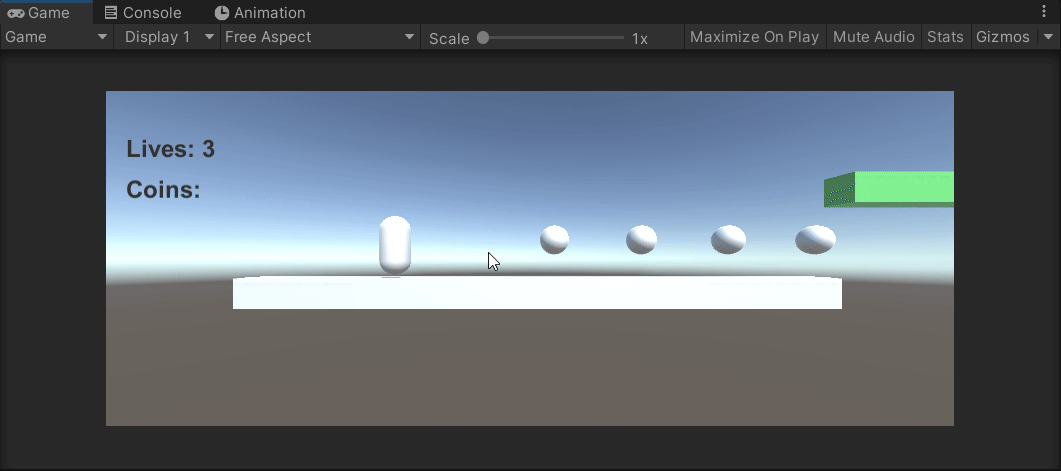Click the Lives: 3 text
Screen dimensions: 1061x471
click(x=171, y=149)
